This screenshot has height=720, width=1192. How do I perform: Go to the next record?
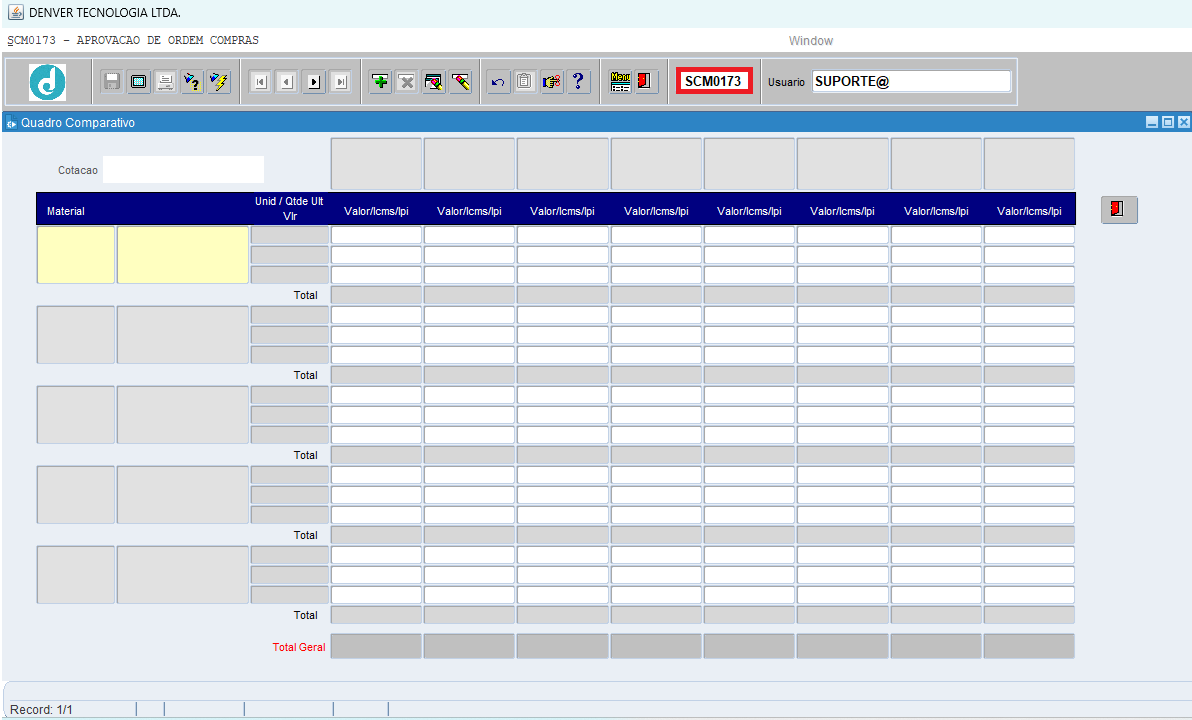click(314, 81)
